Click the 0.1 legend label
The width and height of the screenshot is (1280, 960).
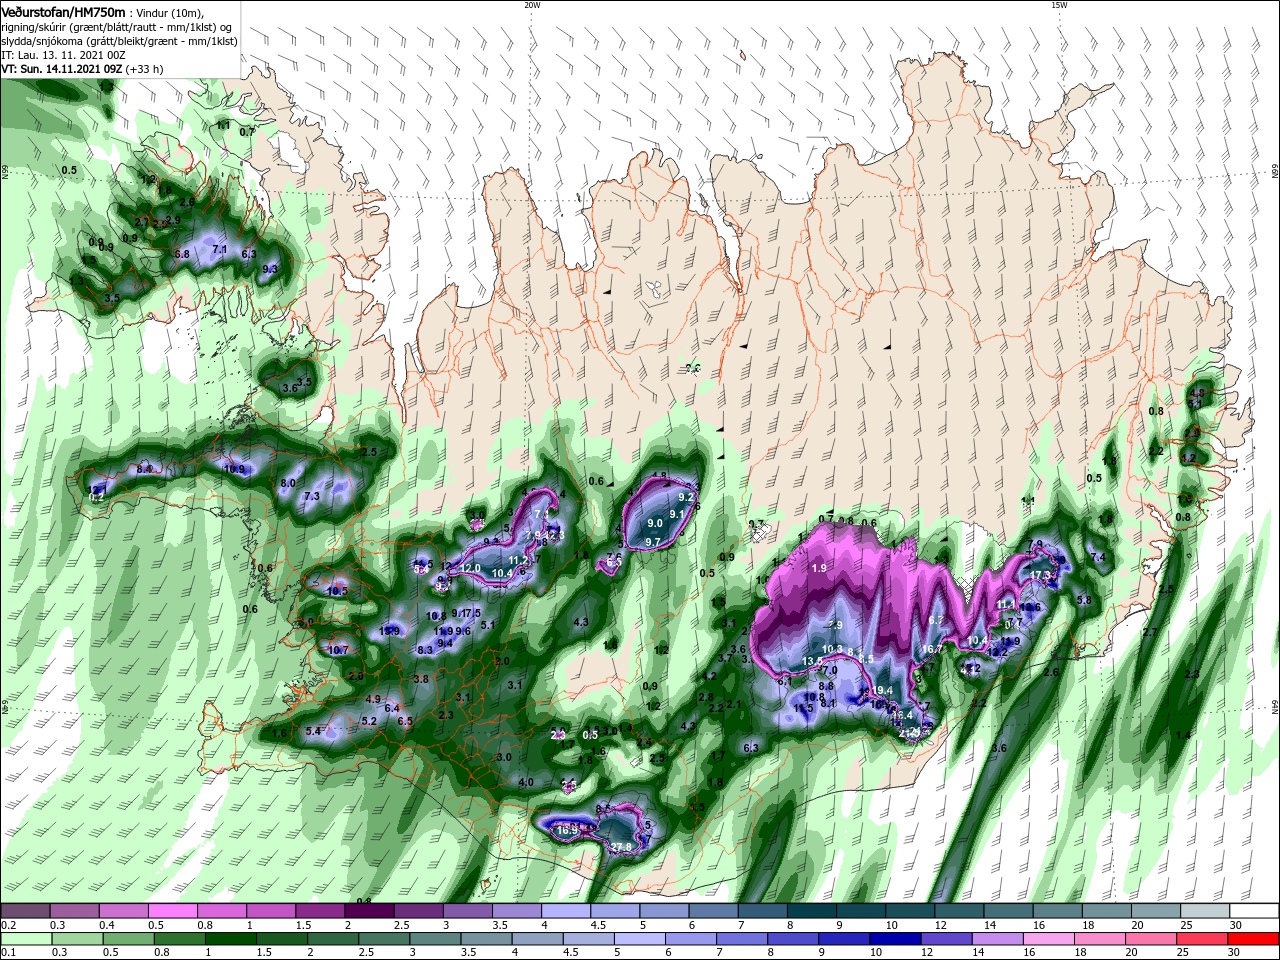pyautogui.click(x=9, y=953)
